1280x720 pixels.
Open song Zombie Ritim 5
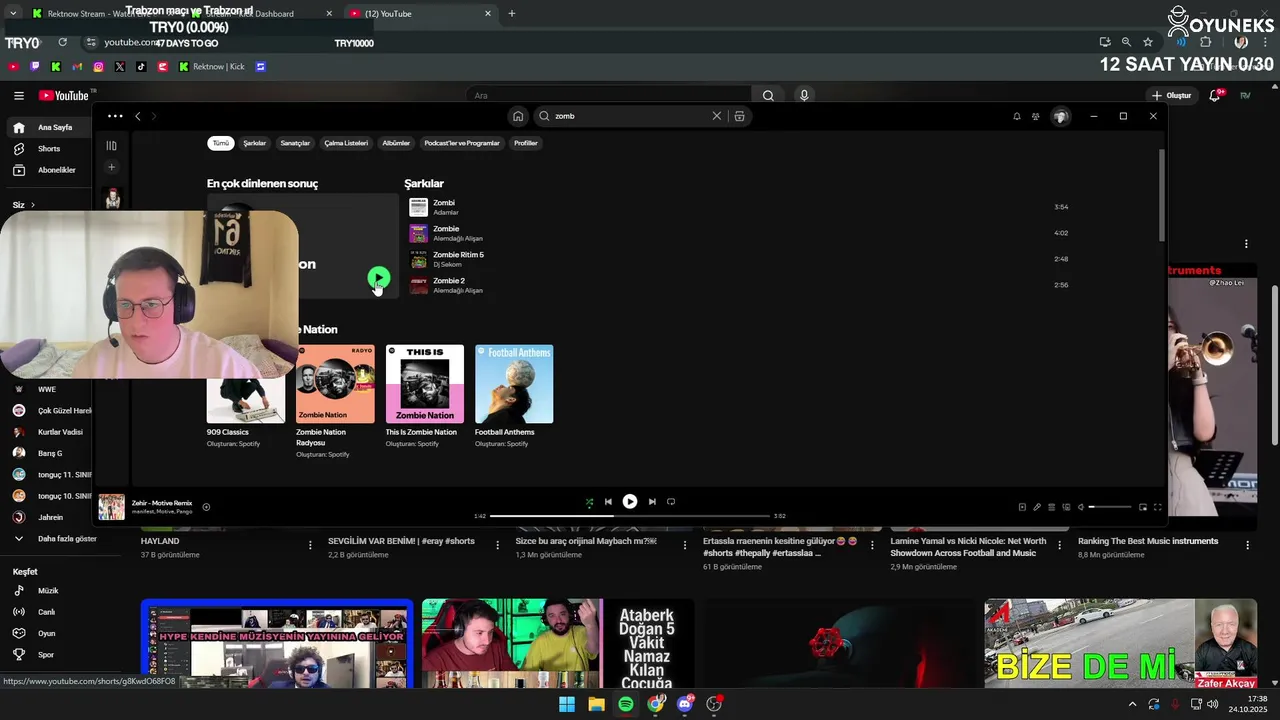point(738,259)
